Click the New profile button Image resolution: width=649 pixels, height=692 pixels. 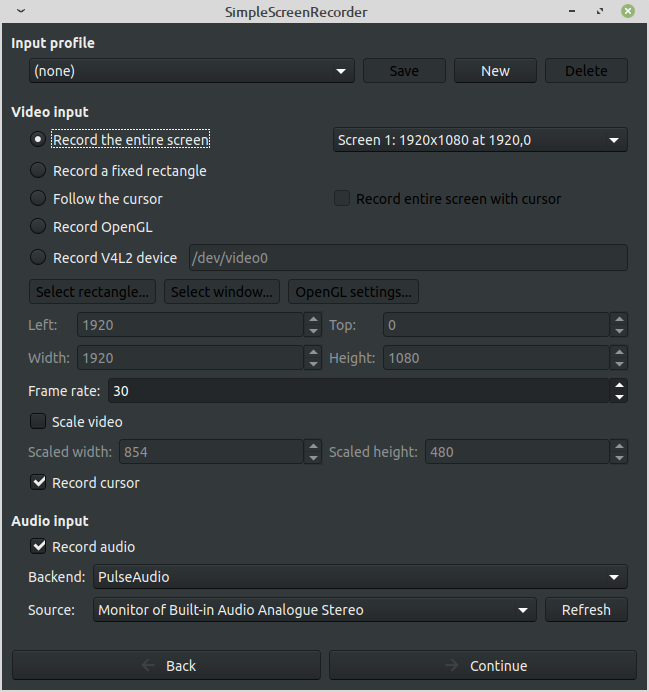pos(495,71)
